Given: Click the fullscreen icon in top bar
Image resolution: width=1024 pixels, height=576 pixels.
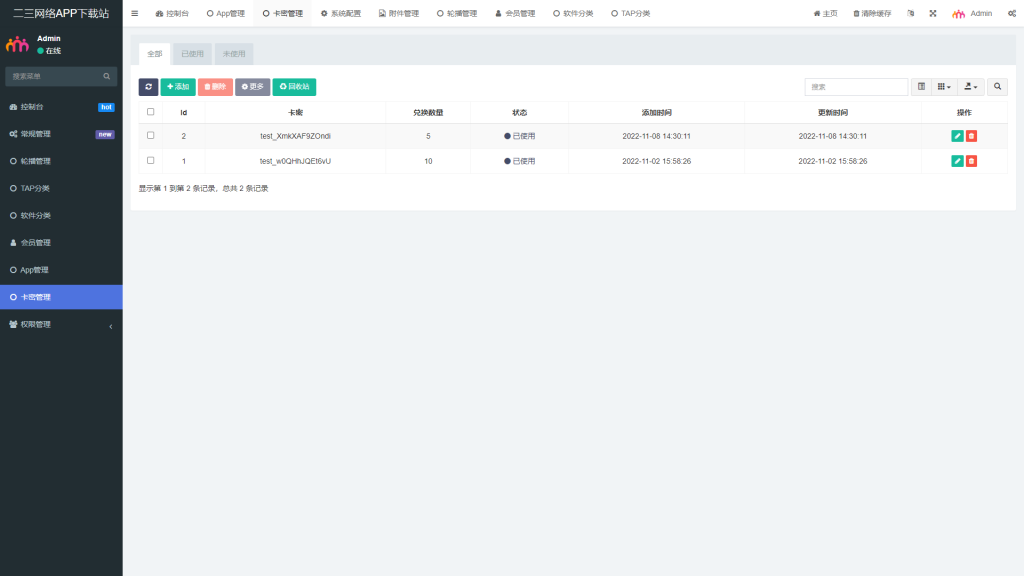Looking at the screenshot, I should (933, 14).
